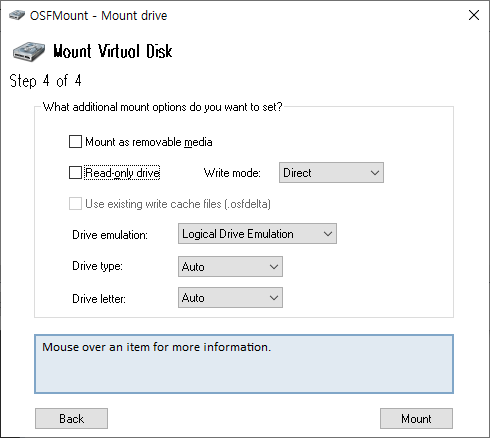This screenshot has width=490, height=438.
Task: Click the 'Step 4 of 4' text
Action: (x=45, y=81)
